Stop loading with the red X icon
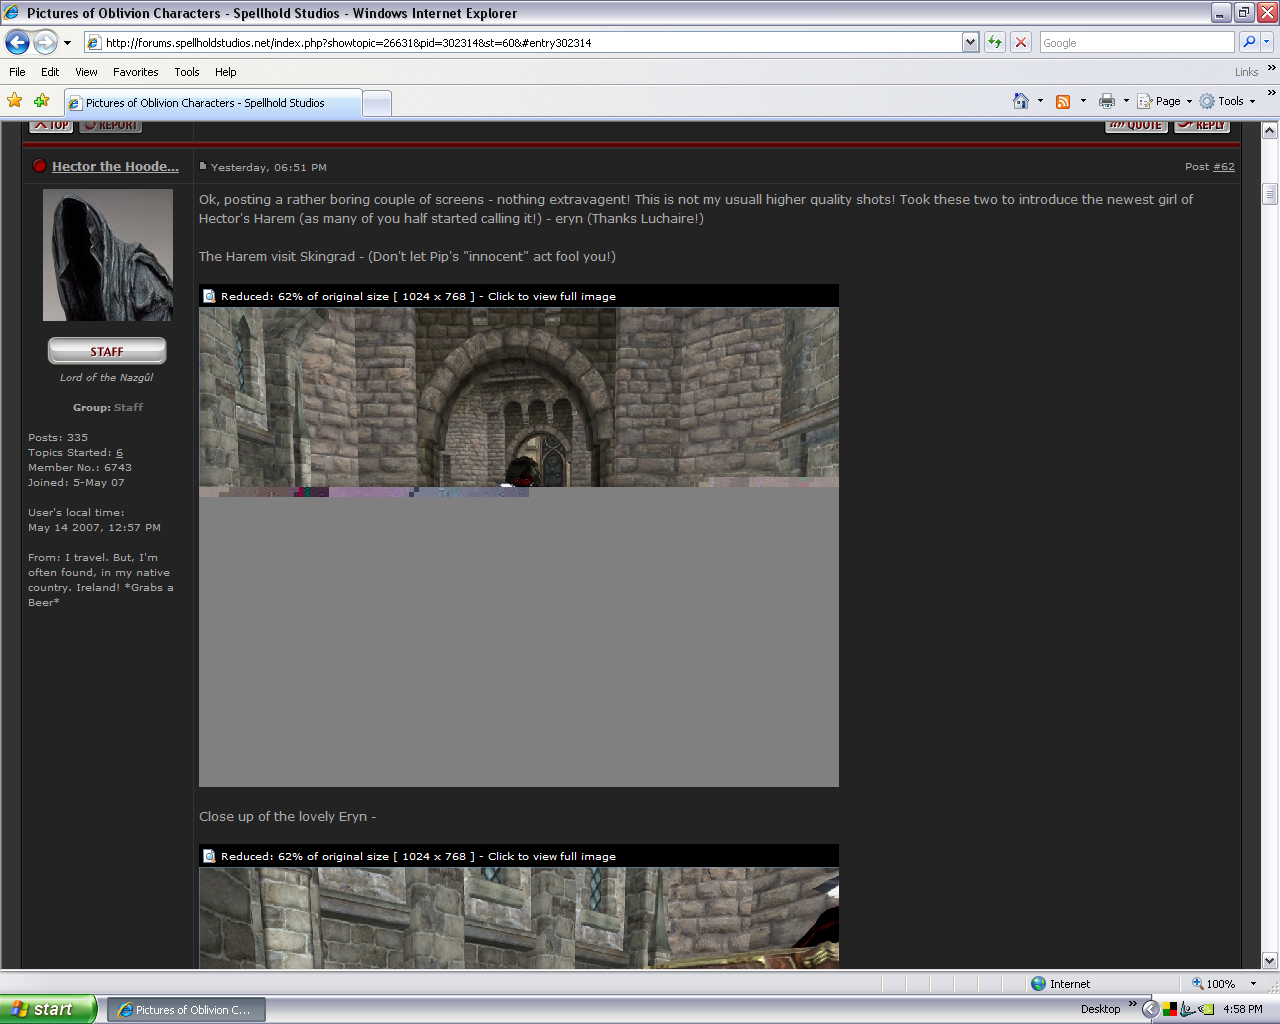 [x=1020, y=42]
